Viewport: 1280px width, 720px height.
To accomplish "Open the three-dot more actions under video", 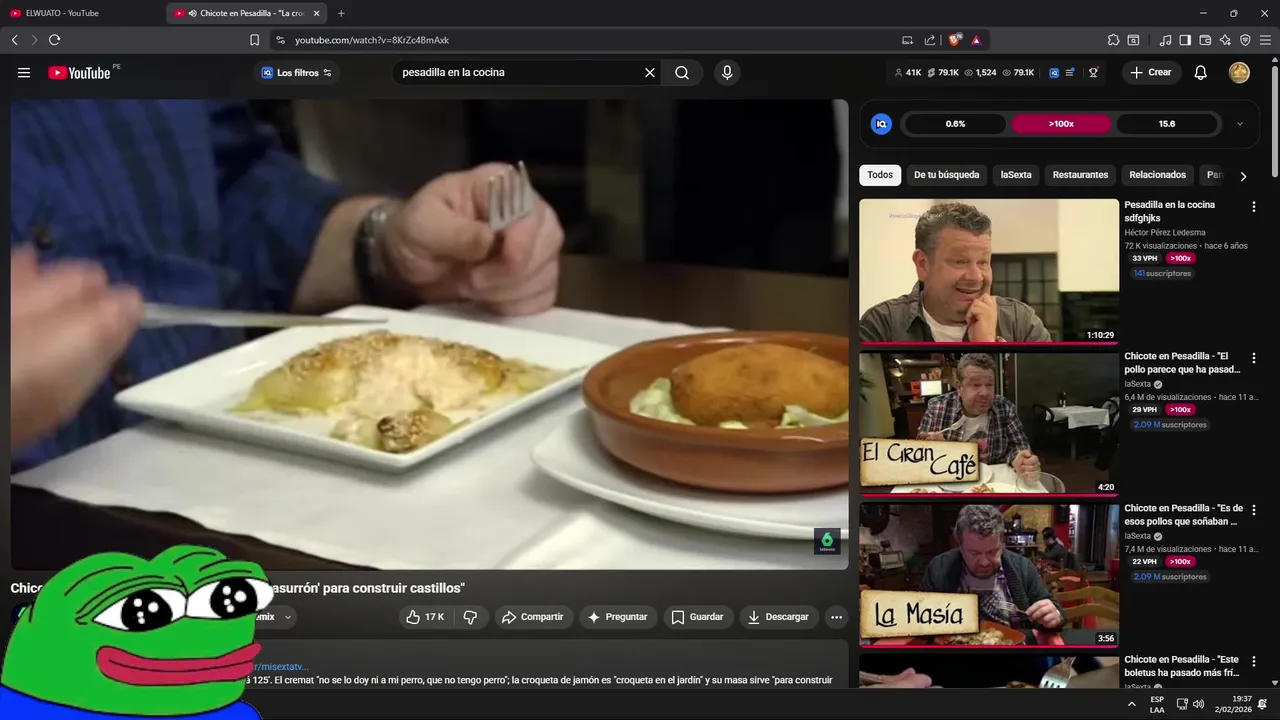I will (x=837, y=617).
